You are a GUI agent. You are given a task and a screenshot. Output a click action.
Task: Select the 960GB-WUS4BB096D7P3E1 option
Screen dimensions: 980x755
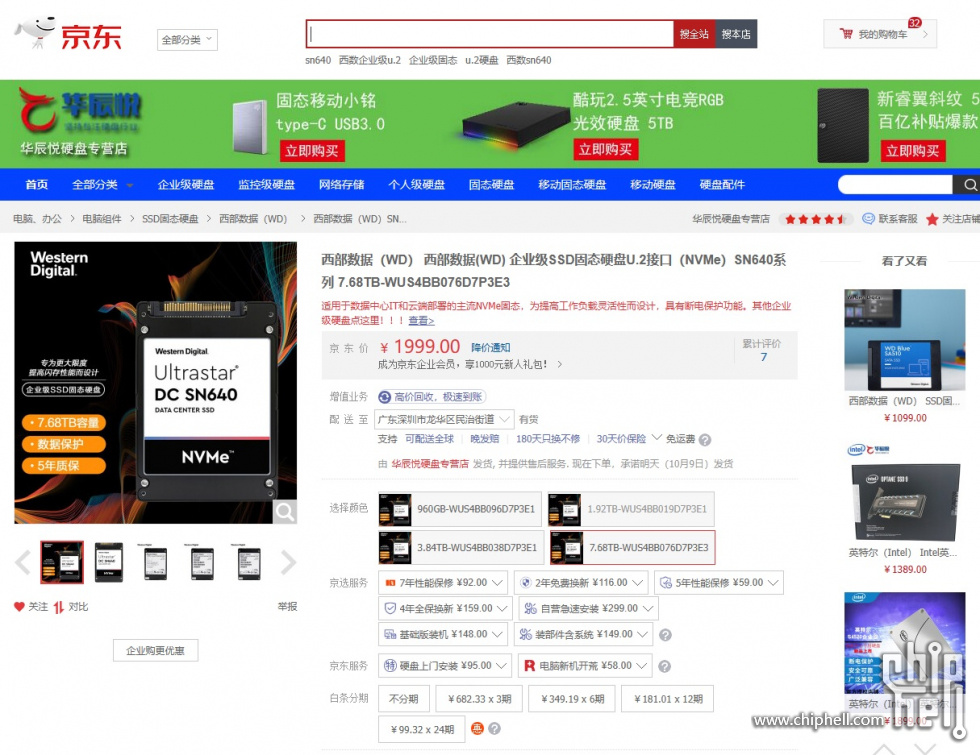click(x=459, y=509)
